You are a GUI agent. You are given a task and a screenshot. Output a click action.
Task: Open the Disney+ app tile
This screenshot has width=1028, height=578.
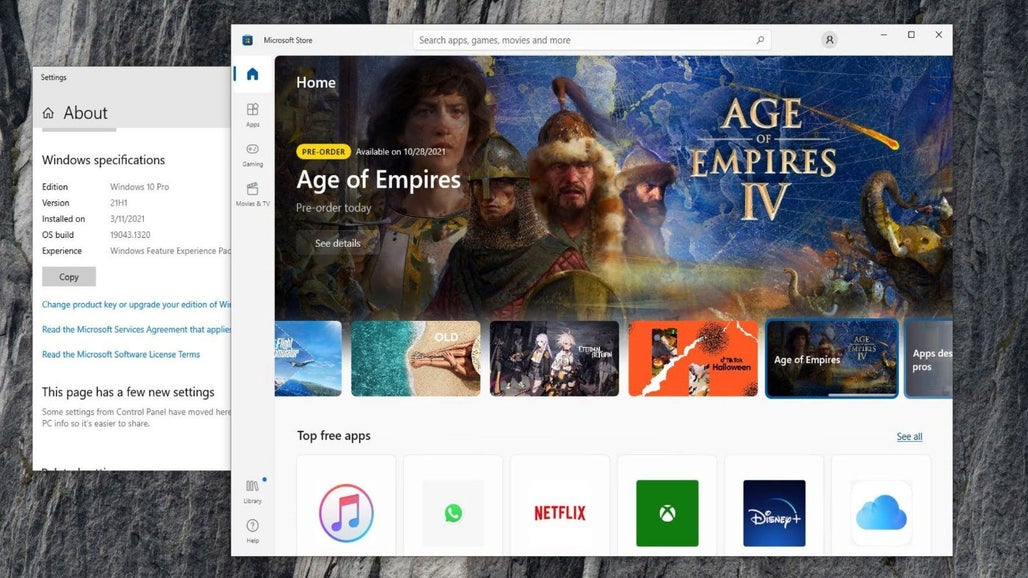pos(774,512)
